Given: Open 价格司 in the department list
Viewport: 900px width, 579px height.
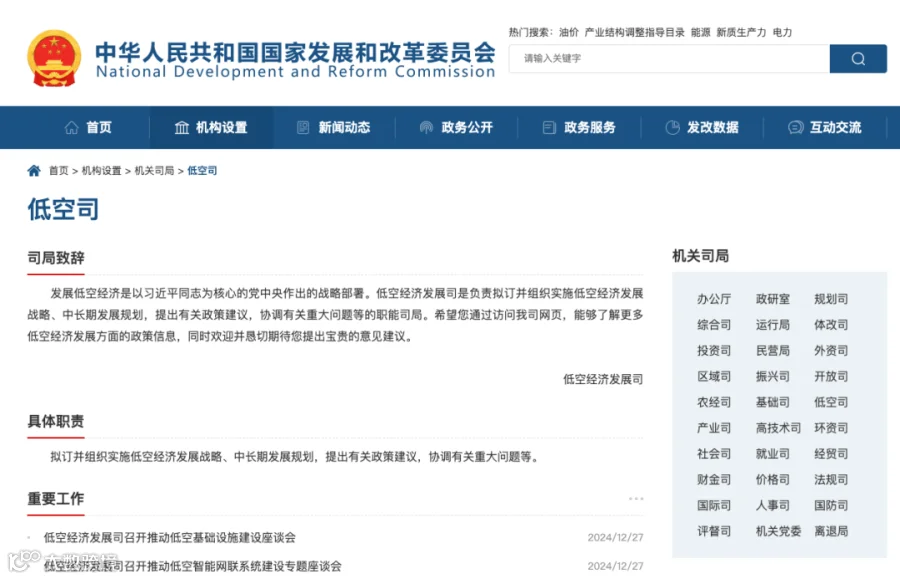Looking at the screenshot, I should pyautogui.click(x=773, y=480).
